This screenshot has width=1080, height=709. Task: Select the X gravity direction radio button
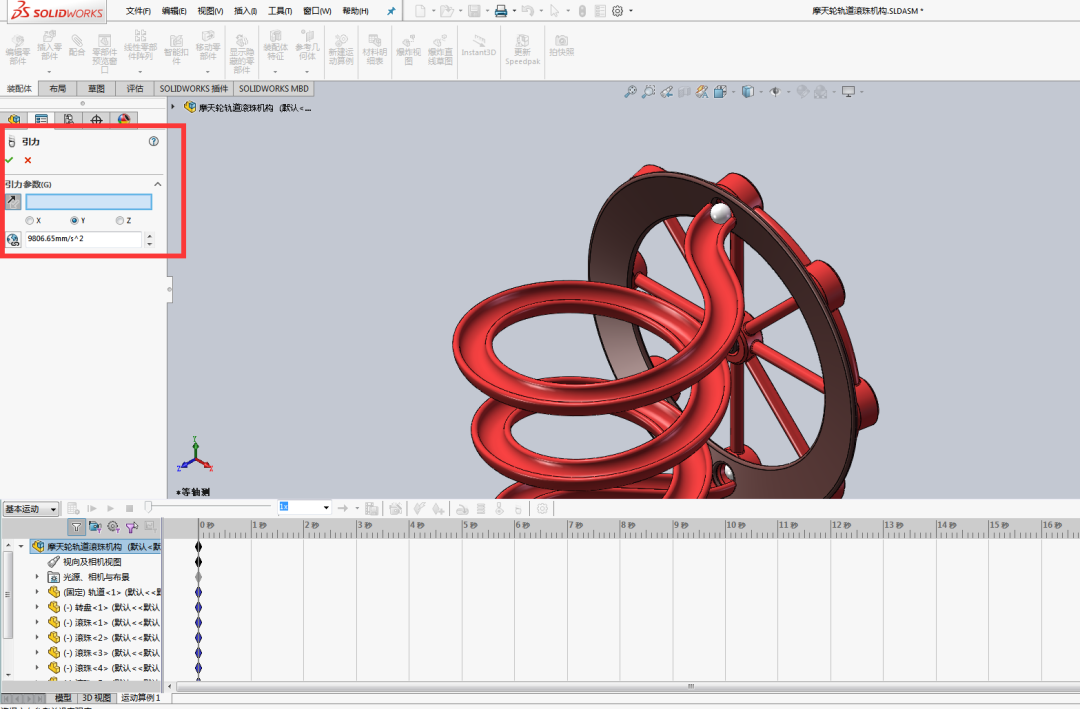coord(29,221)
